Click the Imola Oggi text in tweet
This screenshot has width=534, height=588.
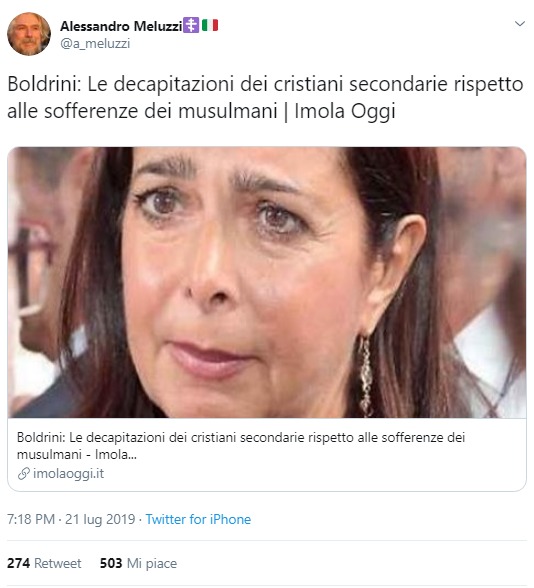click(345, 111)
